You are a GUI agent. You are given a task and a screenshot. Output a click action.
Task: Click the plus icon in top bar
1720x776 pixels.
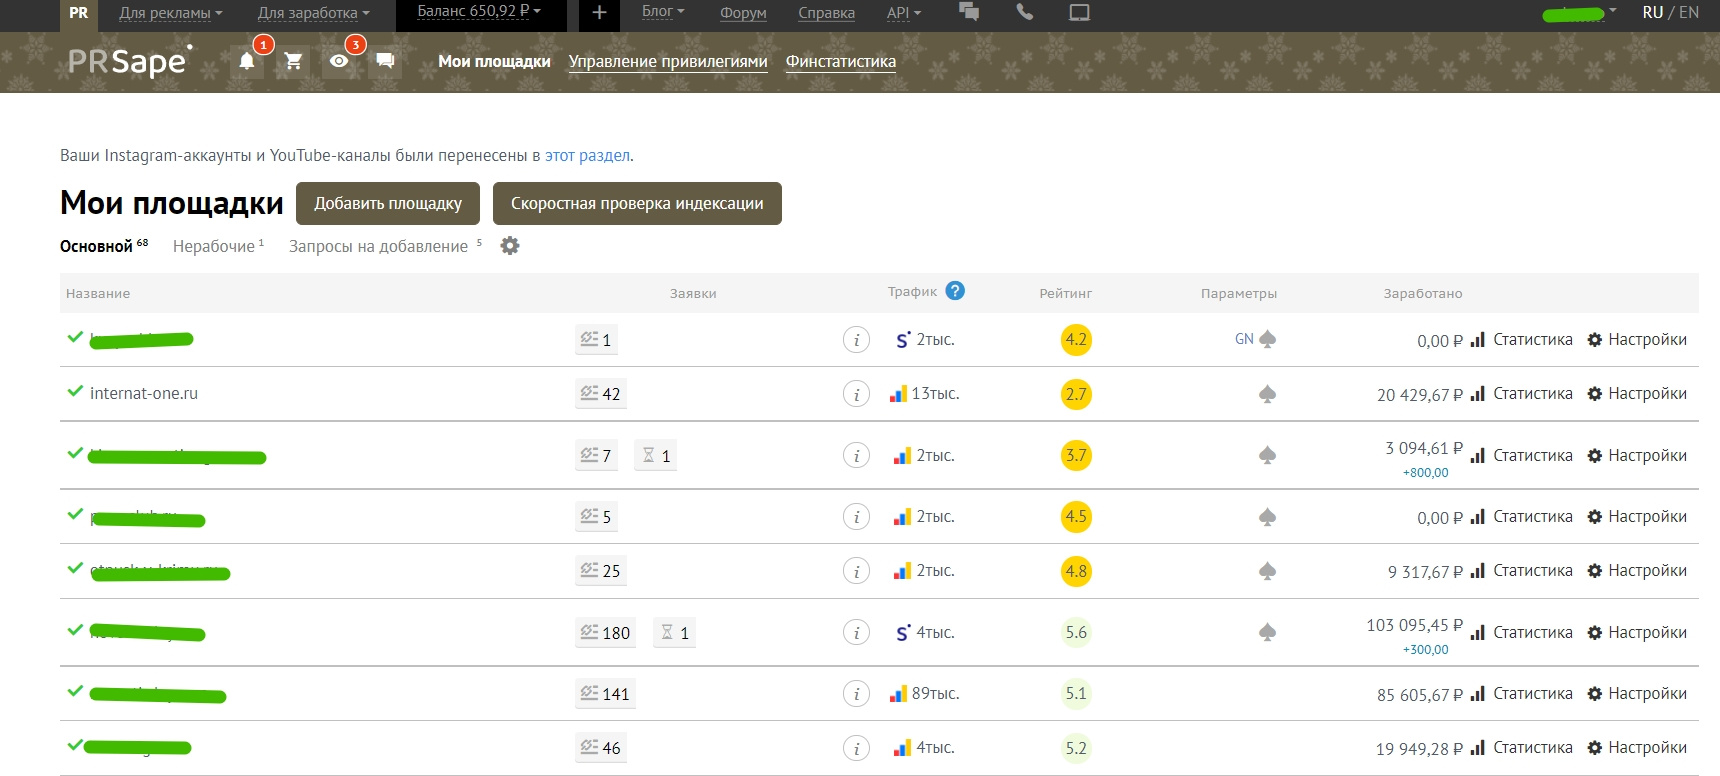[x=599, y=13]
